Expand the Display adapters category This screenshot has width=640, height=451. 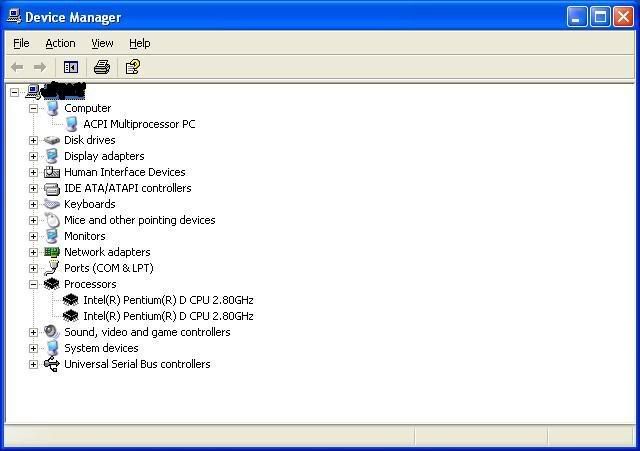[33, 156]
